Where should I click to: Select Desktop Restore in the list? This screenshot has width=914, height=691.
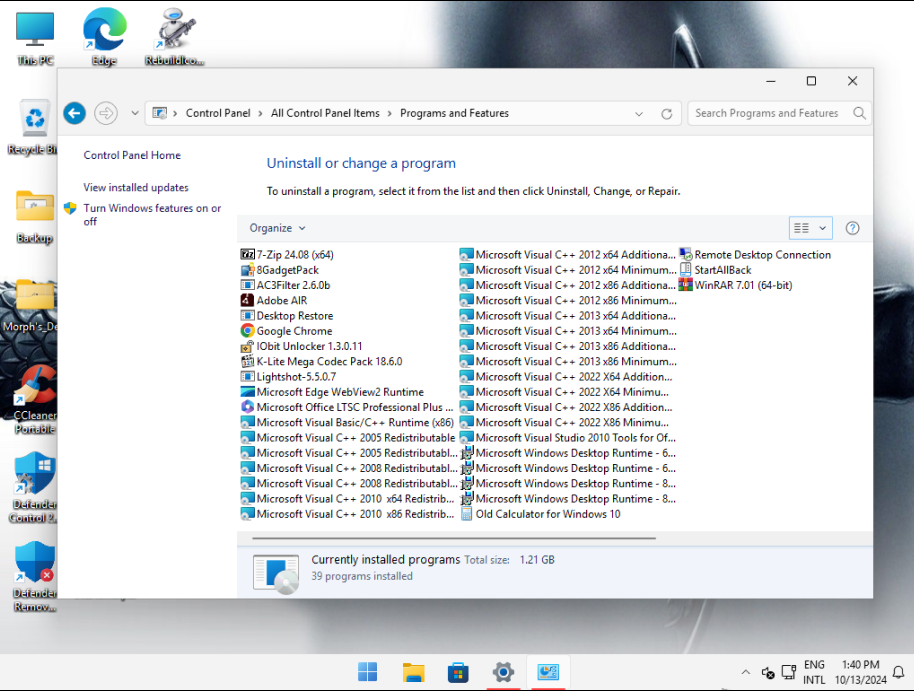coord(287,315)
